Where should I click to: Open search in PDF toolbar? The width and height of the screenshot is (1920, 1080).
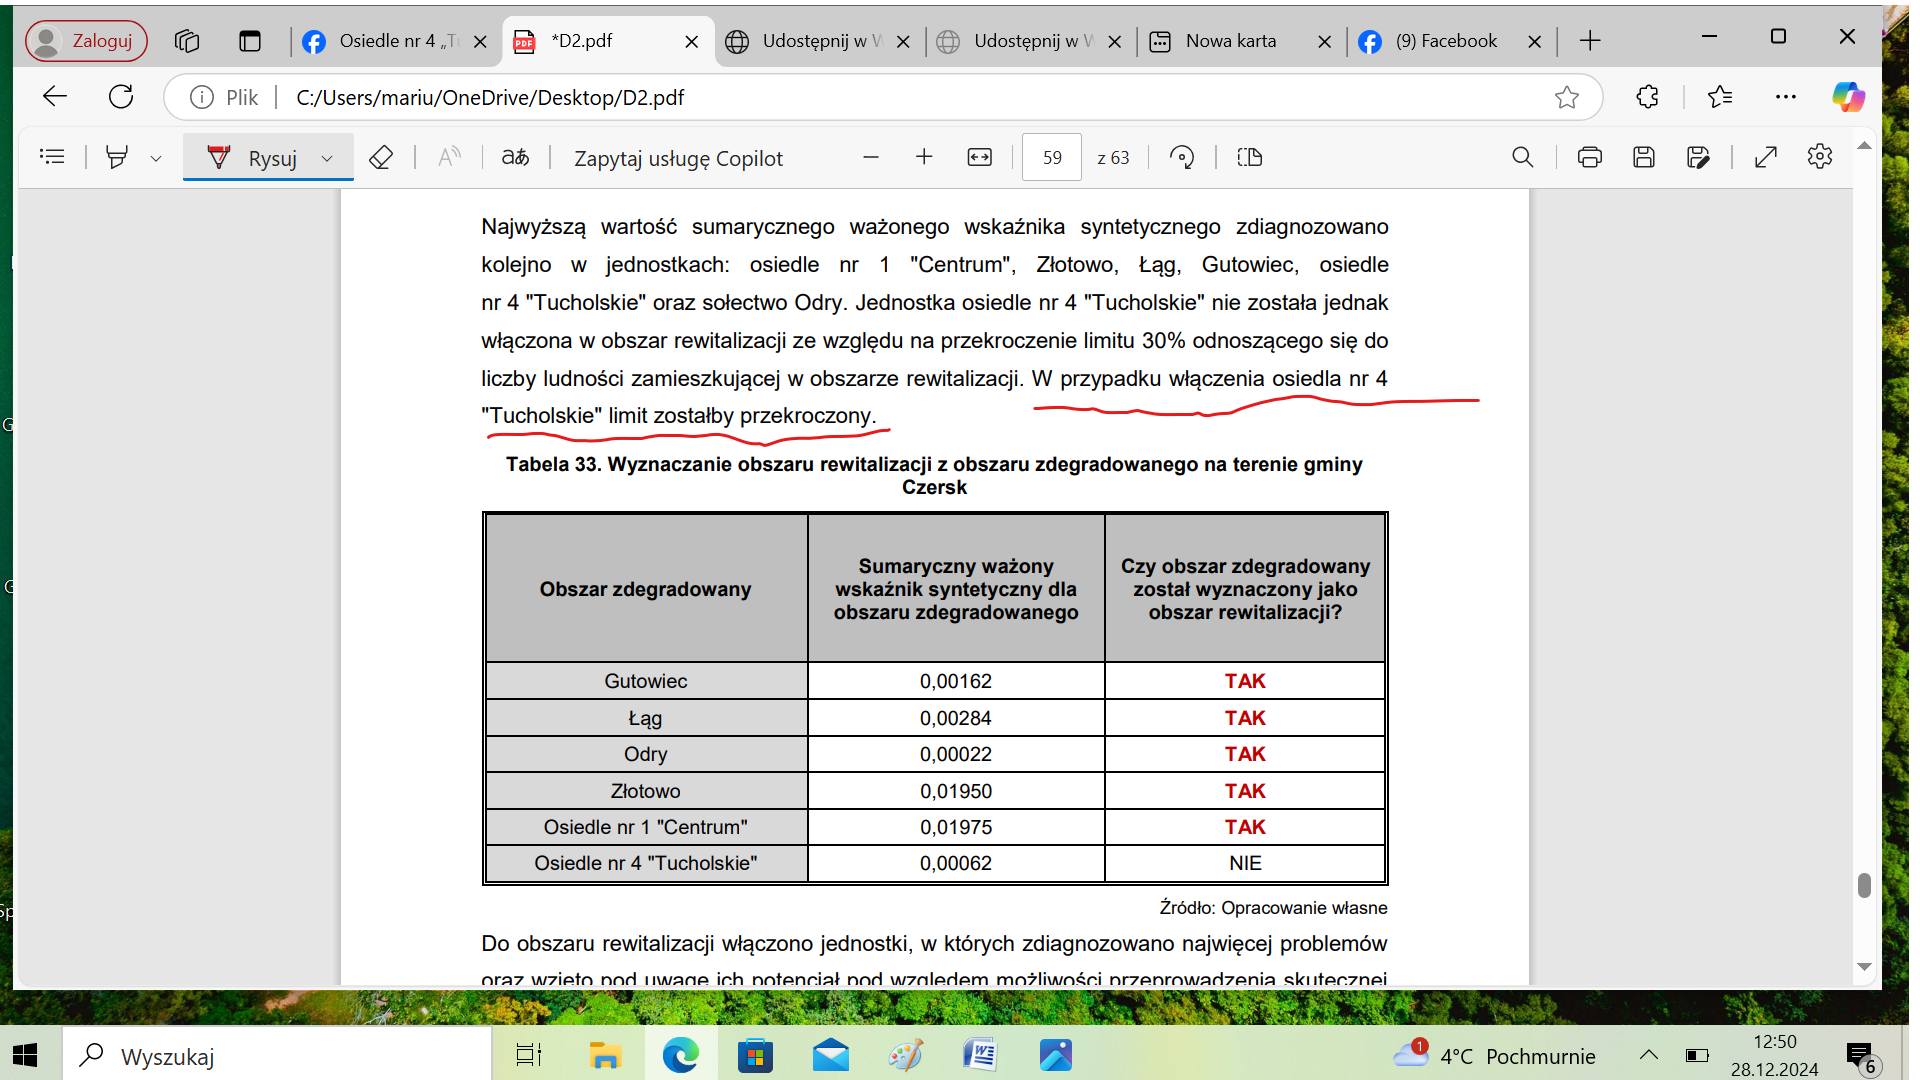click(1522, 157)
